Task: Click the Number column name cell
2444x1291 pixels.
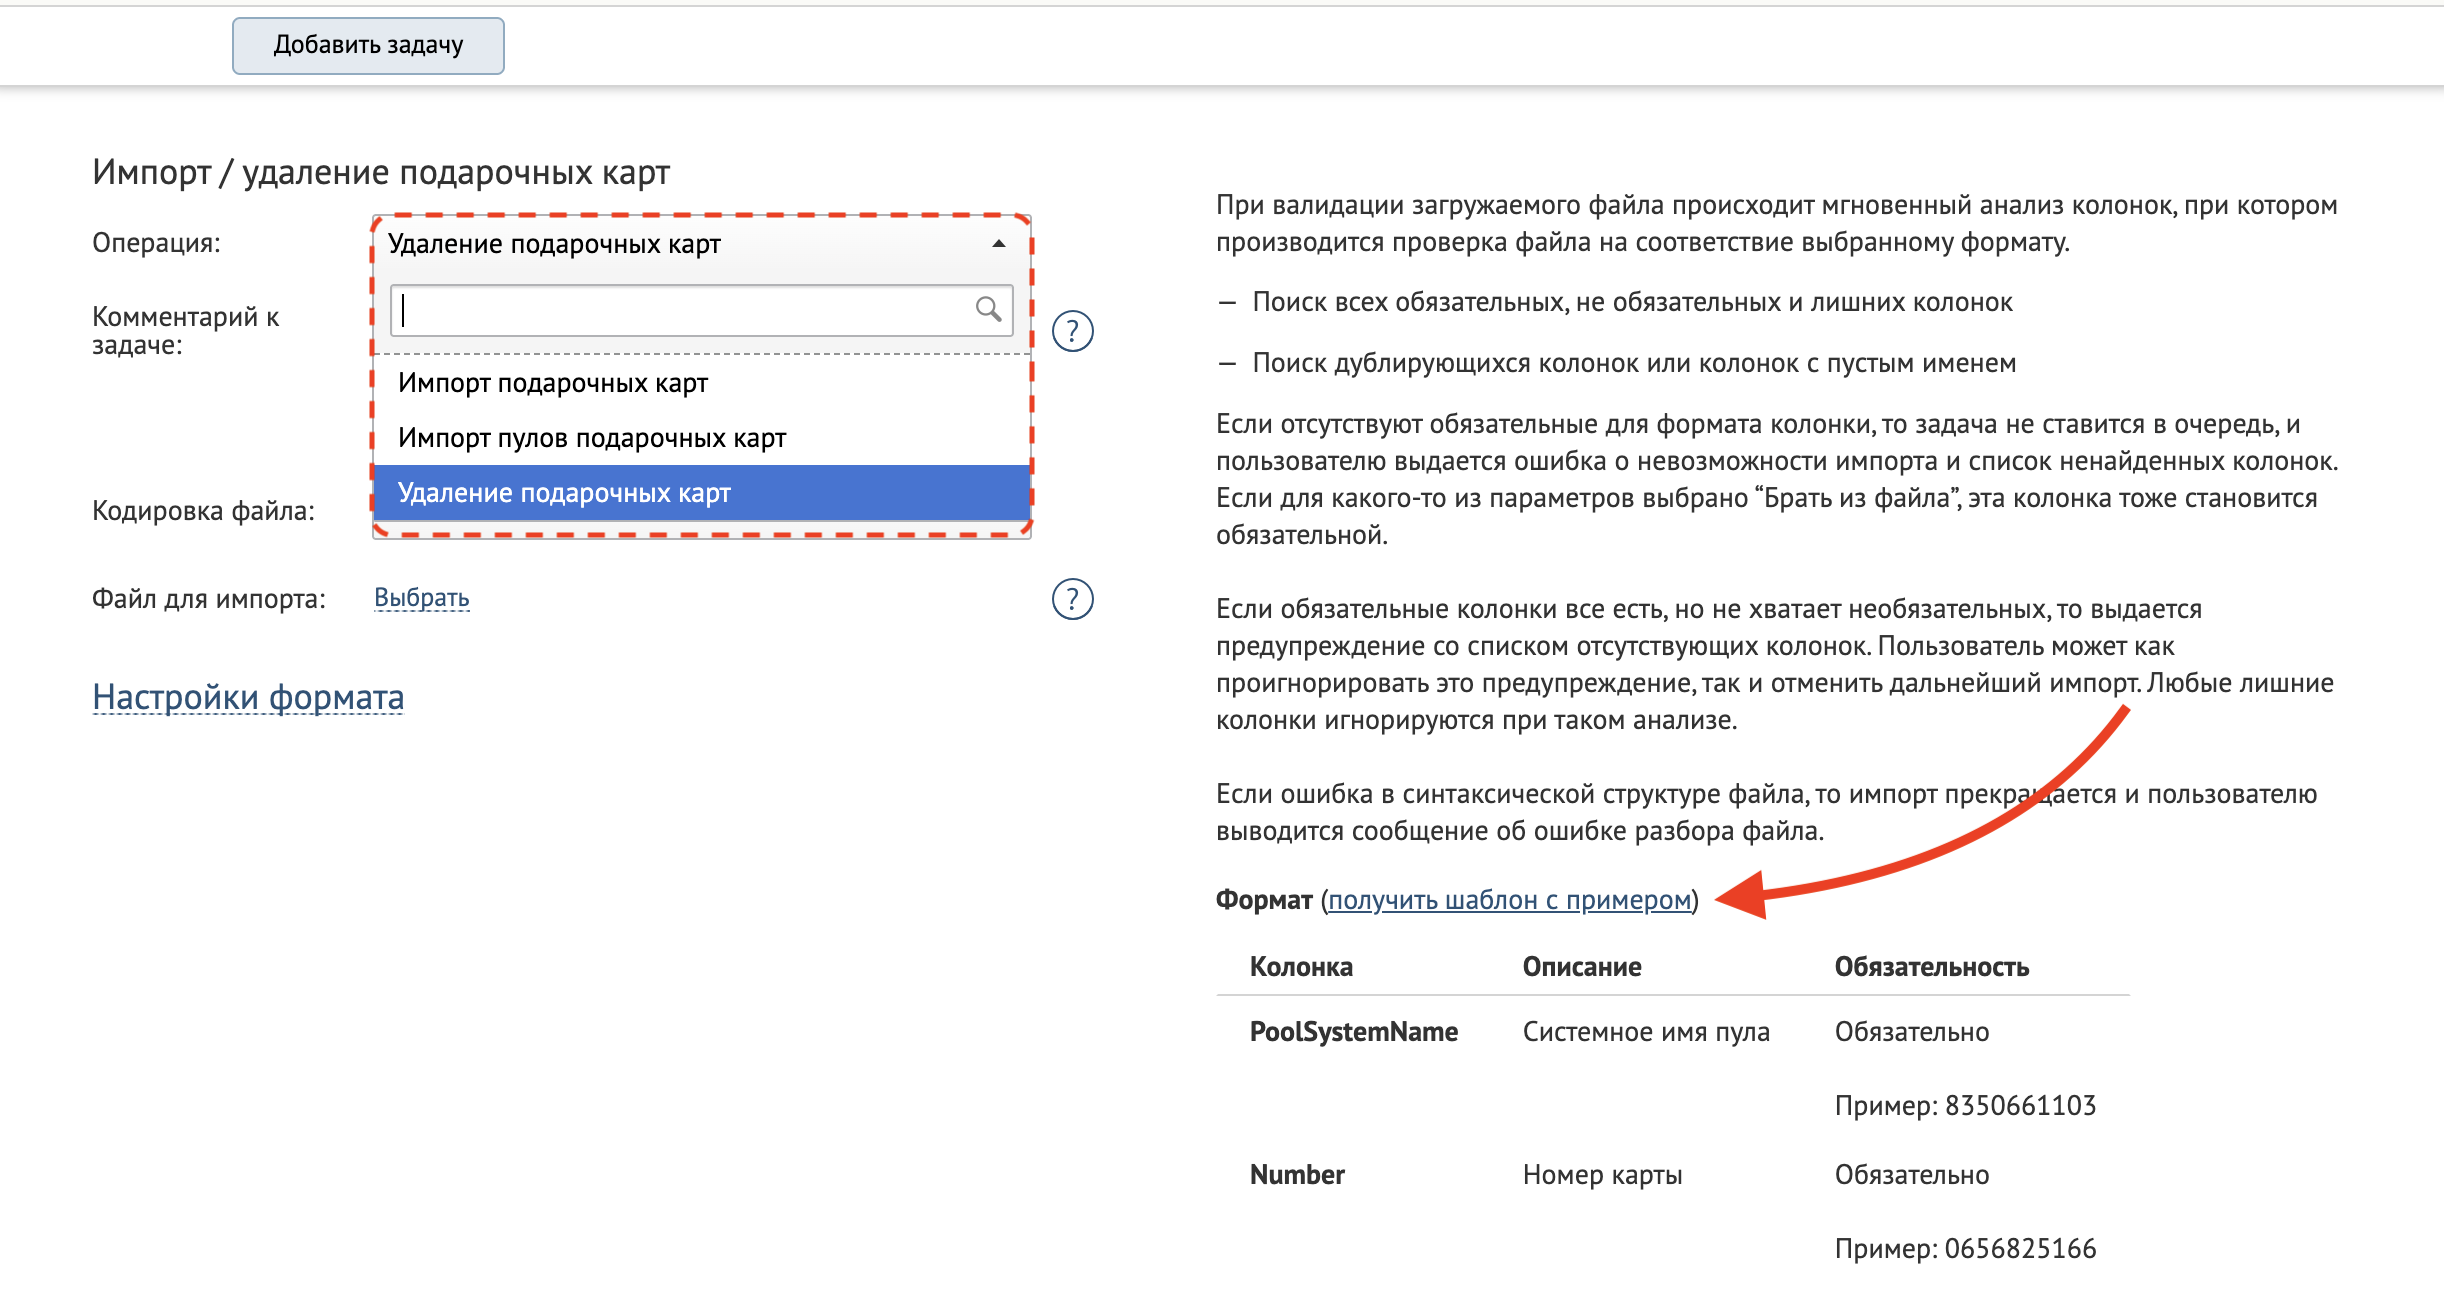Action: (x=1297, y=1175)
